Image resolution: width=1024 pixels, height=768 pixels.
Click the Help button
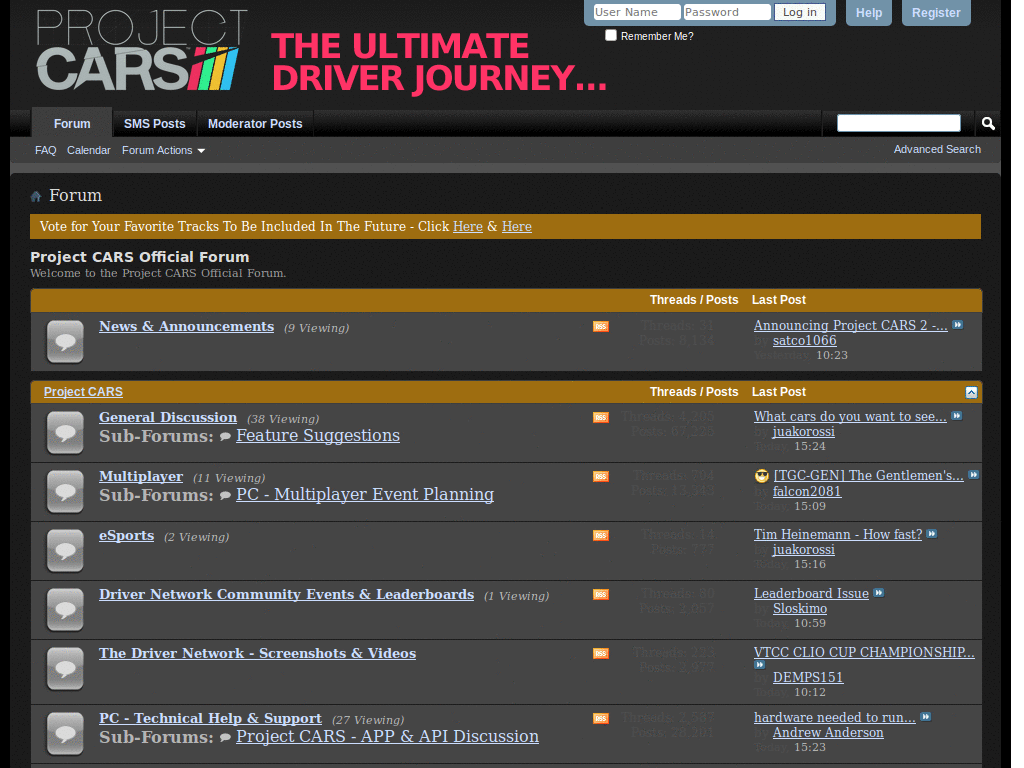[x=869, y=12]
